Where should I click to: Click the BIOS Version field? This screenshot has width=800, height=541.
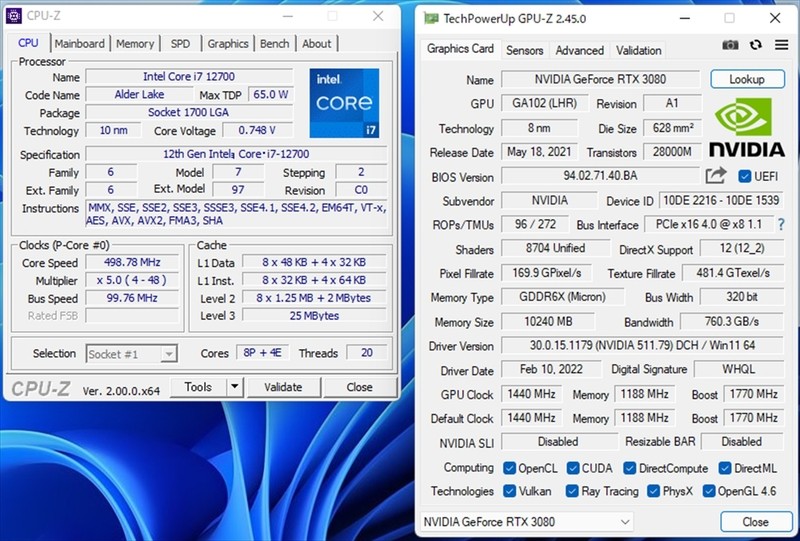click(601, 176)
